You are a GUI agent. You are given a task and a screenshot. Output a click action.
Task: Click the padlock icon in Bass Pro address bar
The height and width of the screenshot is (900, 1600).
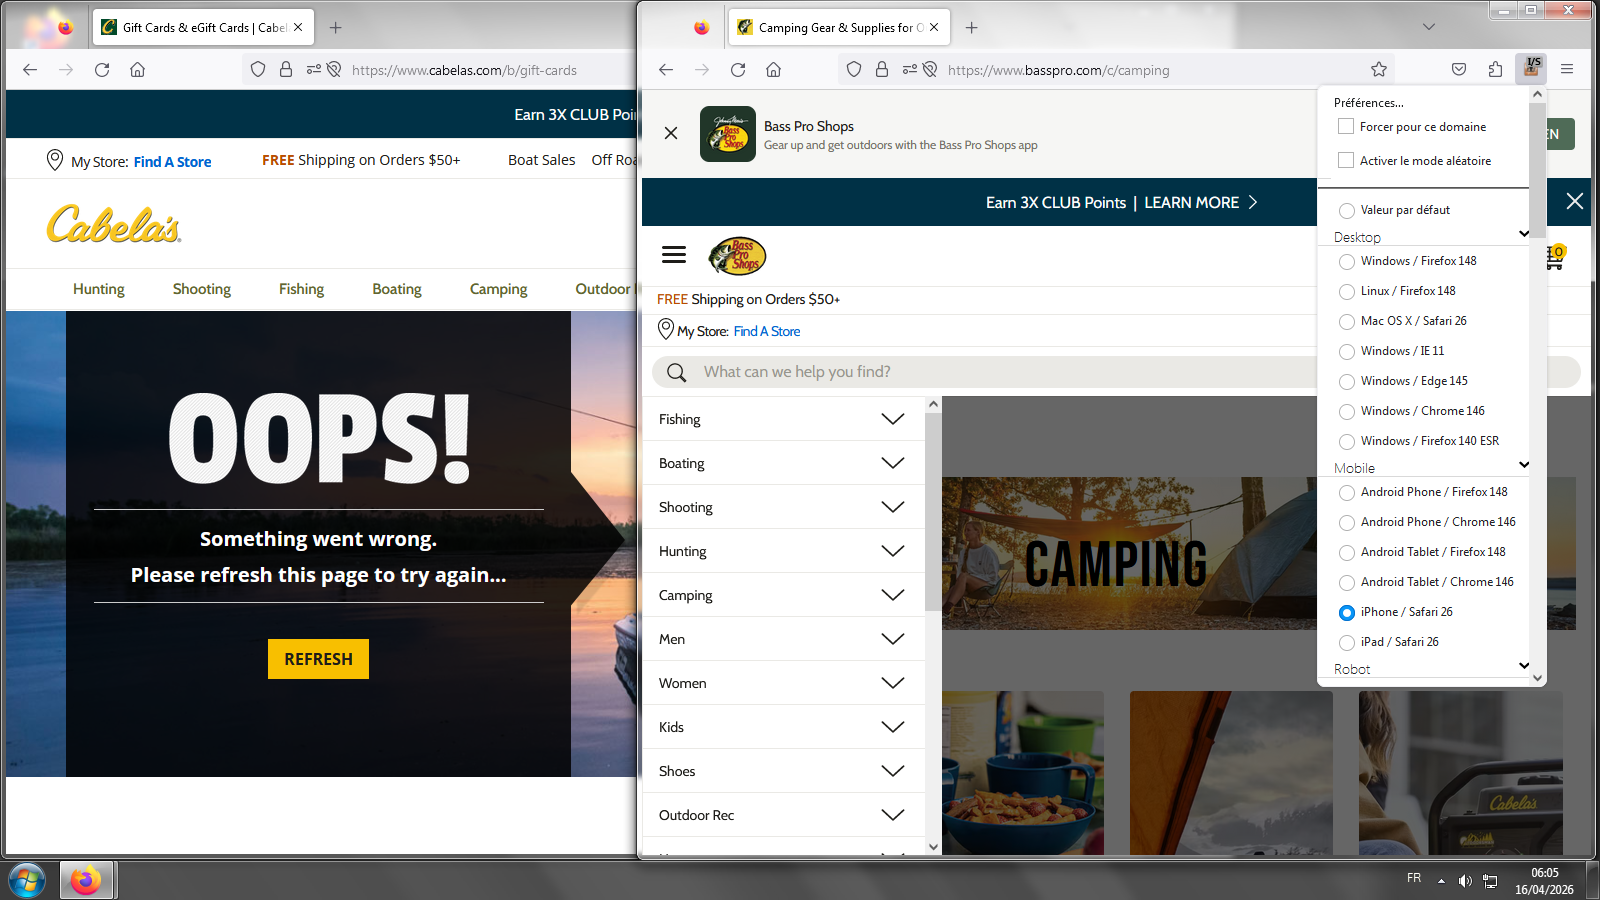coord(881,69)
